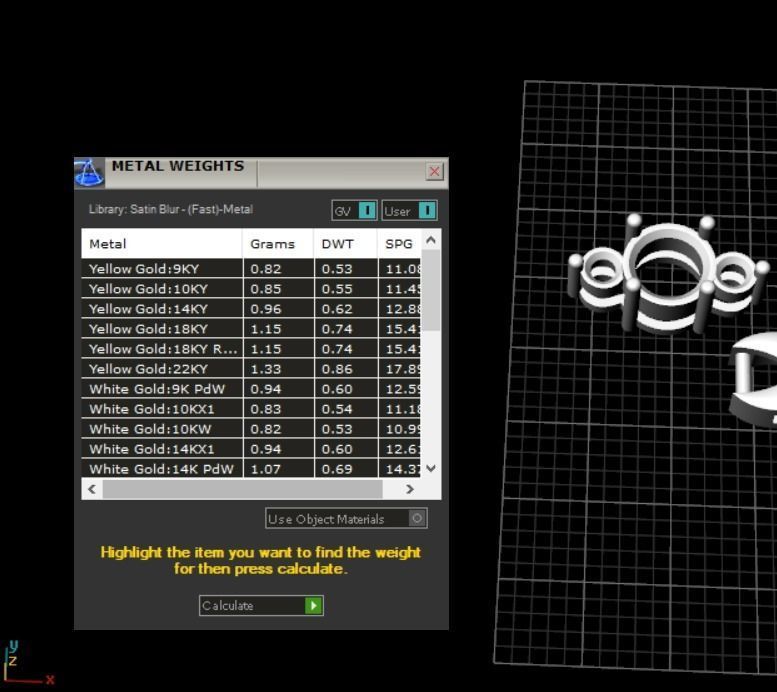The width and height of the screenshot is (777, 692).
Task: Click the Library: Satin Blur label
Action: 170,209
